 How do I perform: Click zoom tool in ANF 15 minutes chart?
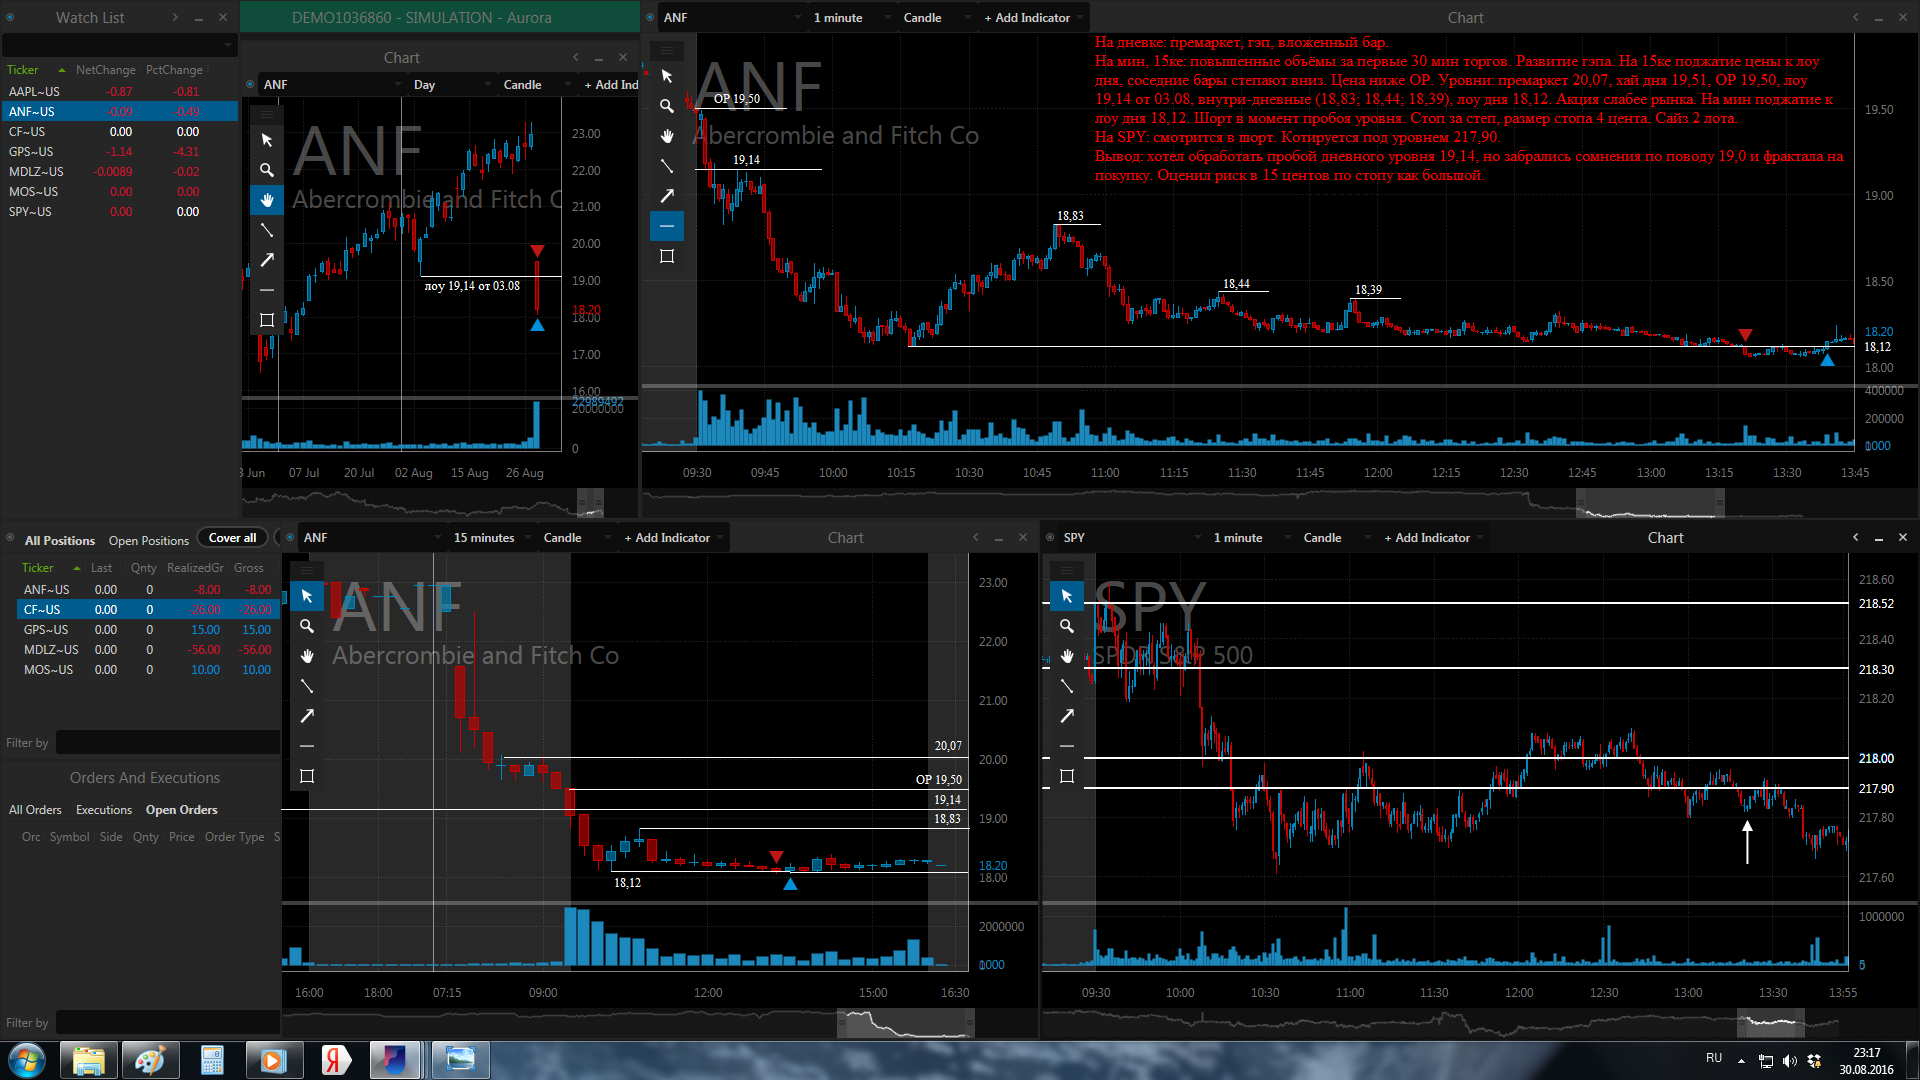coord(307,626)
